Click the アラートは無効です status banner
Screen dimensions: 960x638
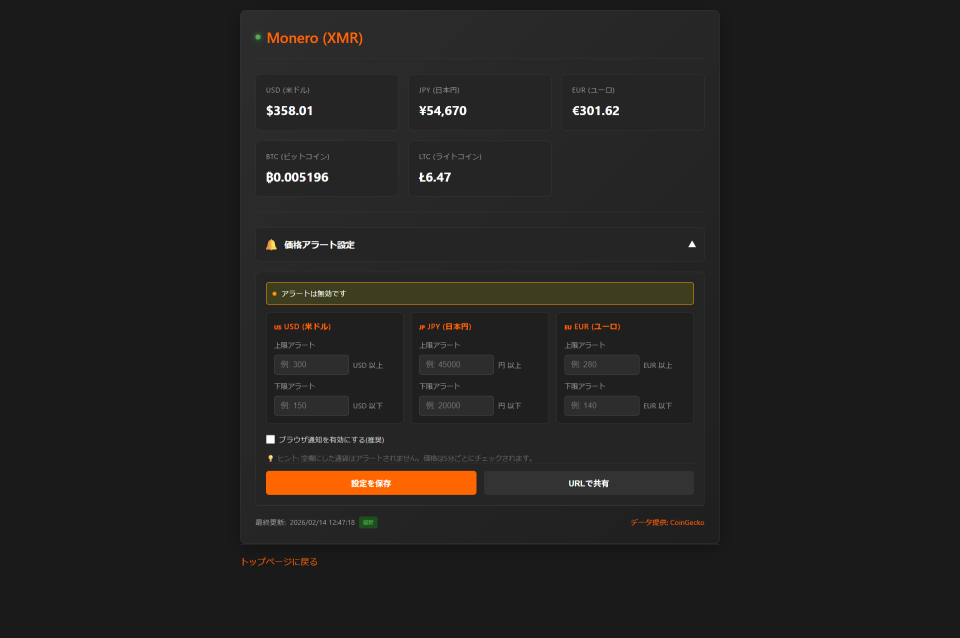(480, 293)
